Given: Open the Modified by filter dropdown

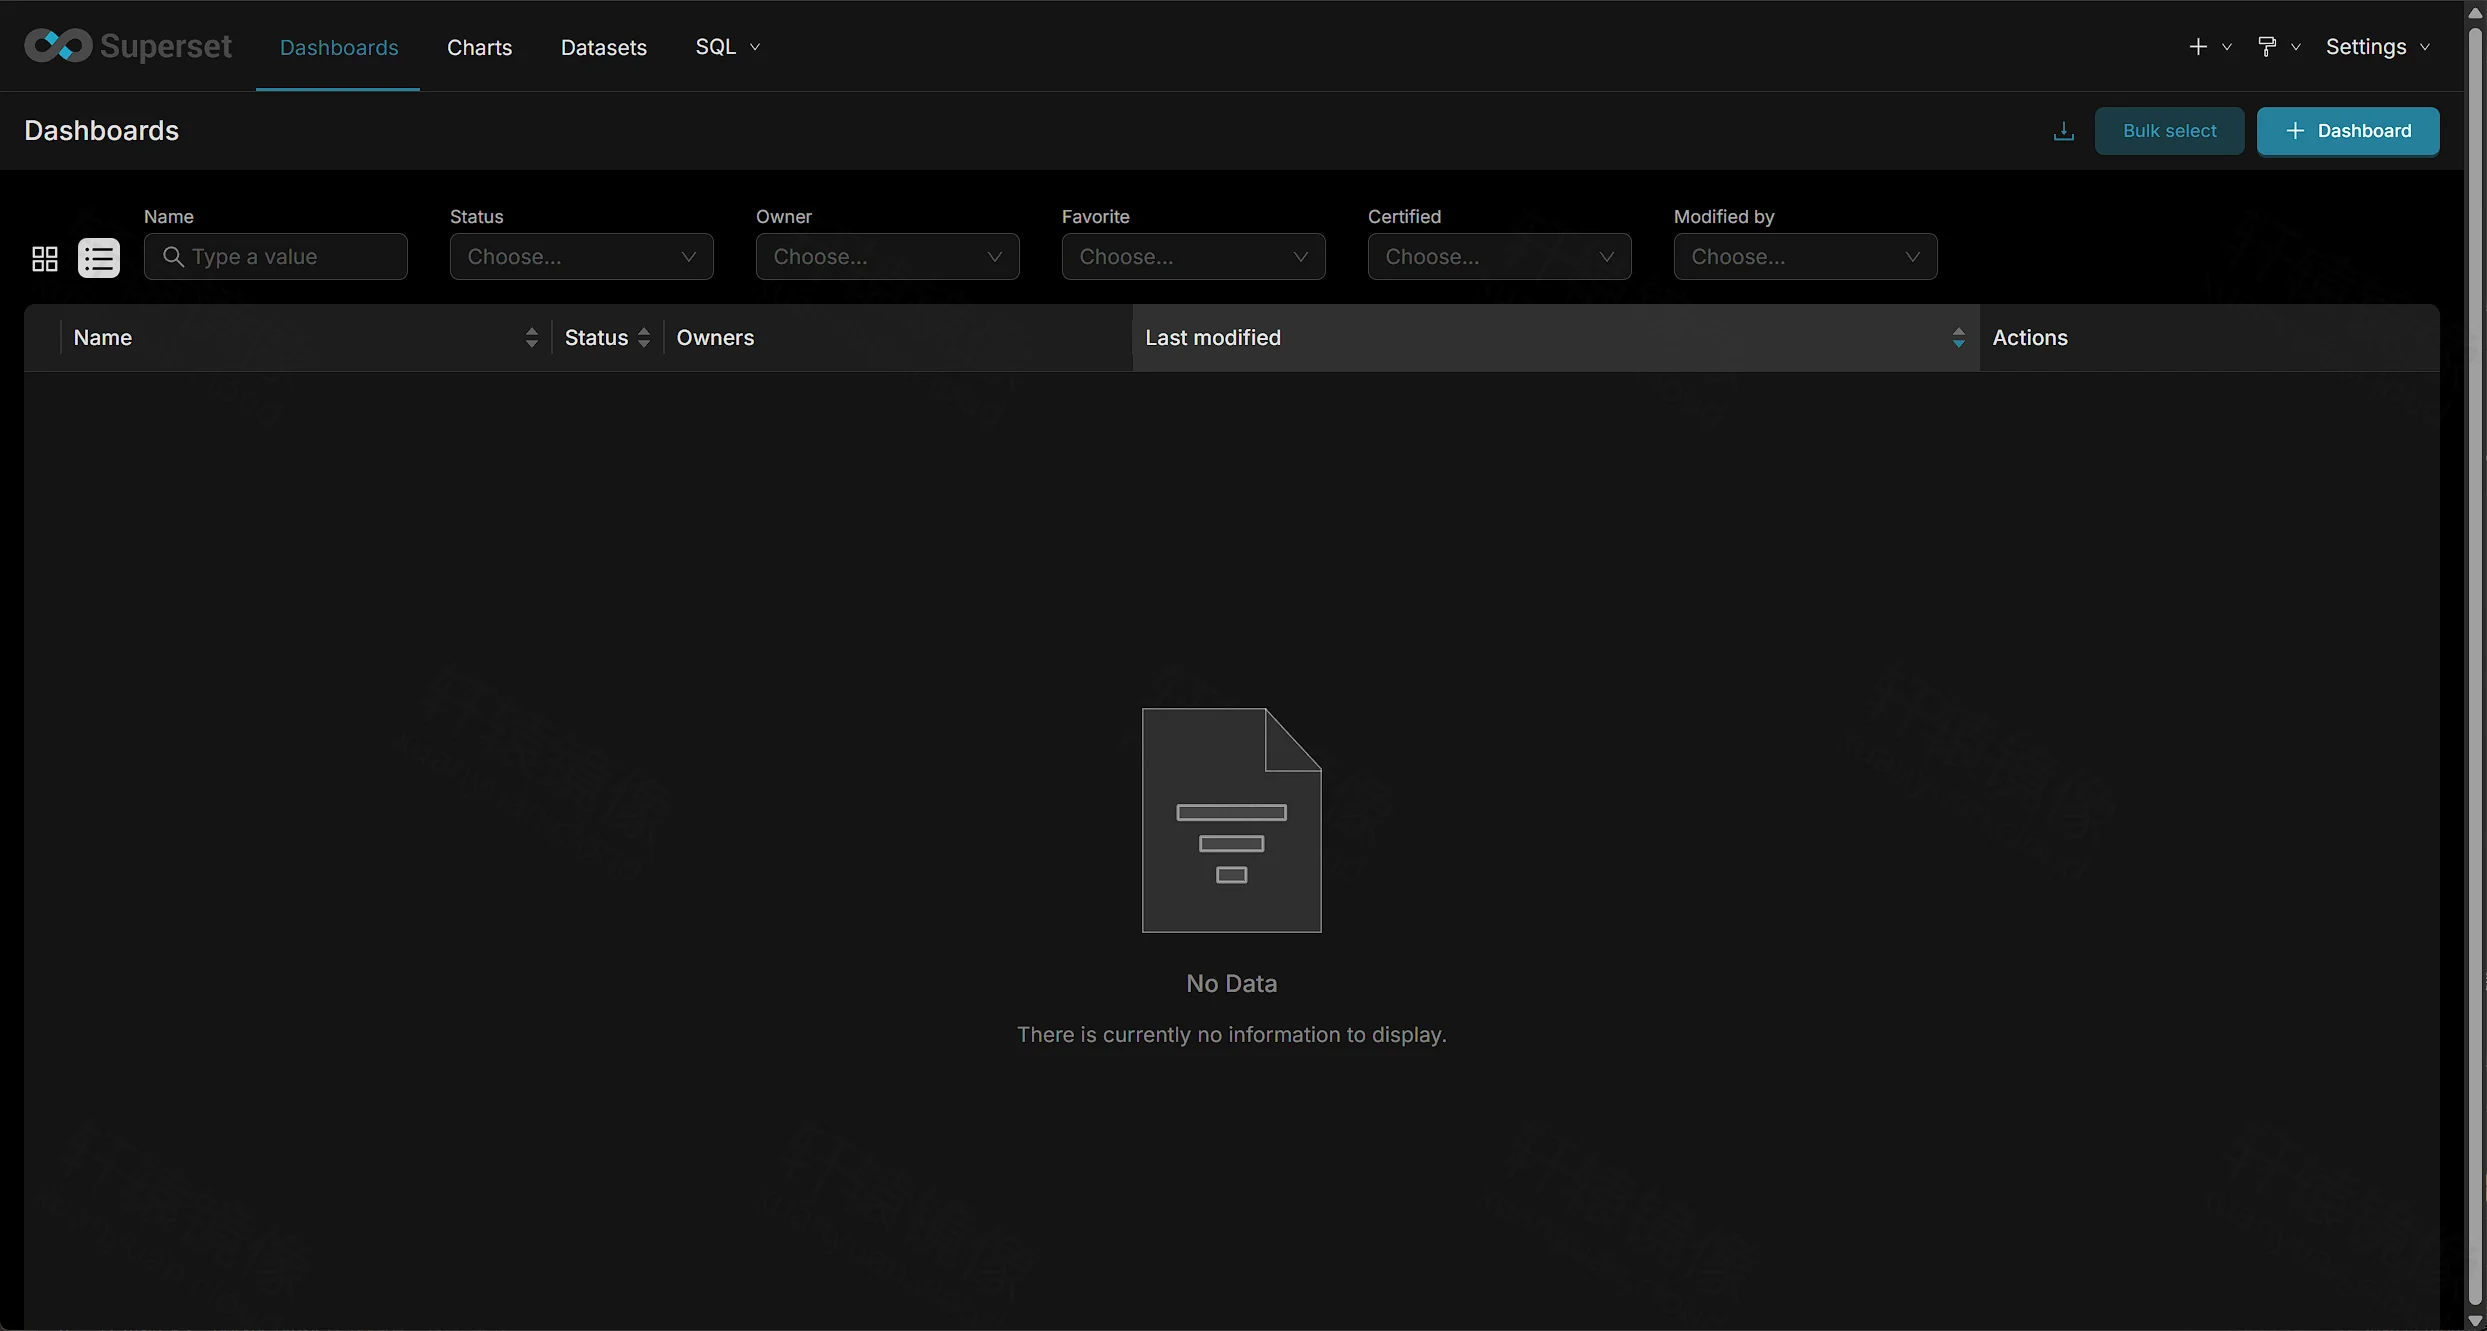Looking at the screenshot, I should click(1805, 257).
